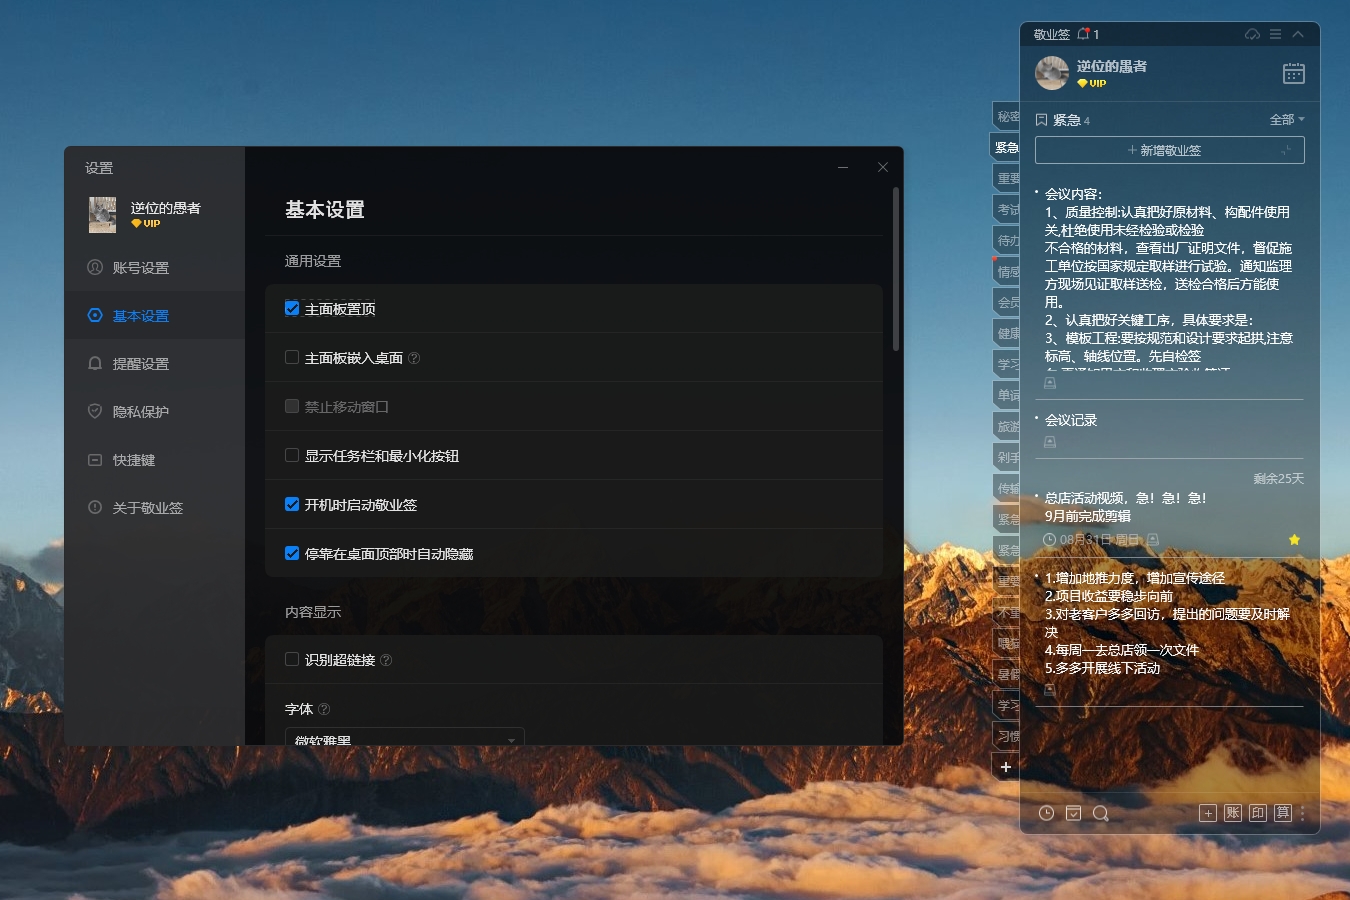Open 账号设置 in settings sidebar
The width and height of the screenshot is (1350, 900).
tap(155, 268)
